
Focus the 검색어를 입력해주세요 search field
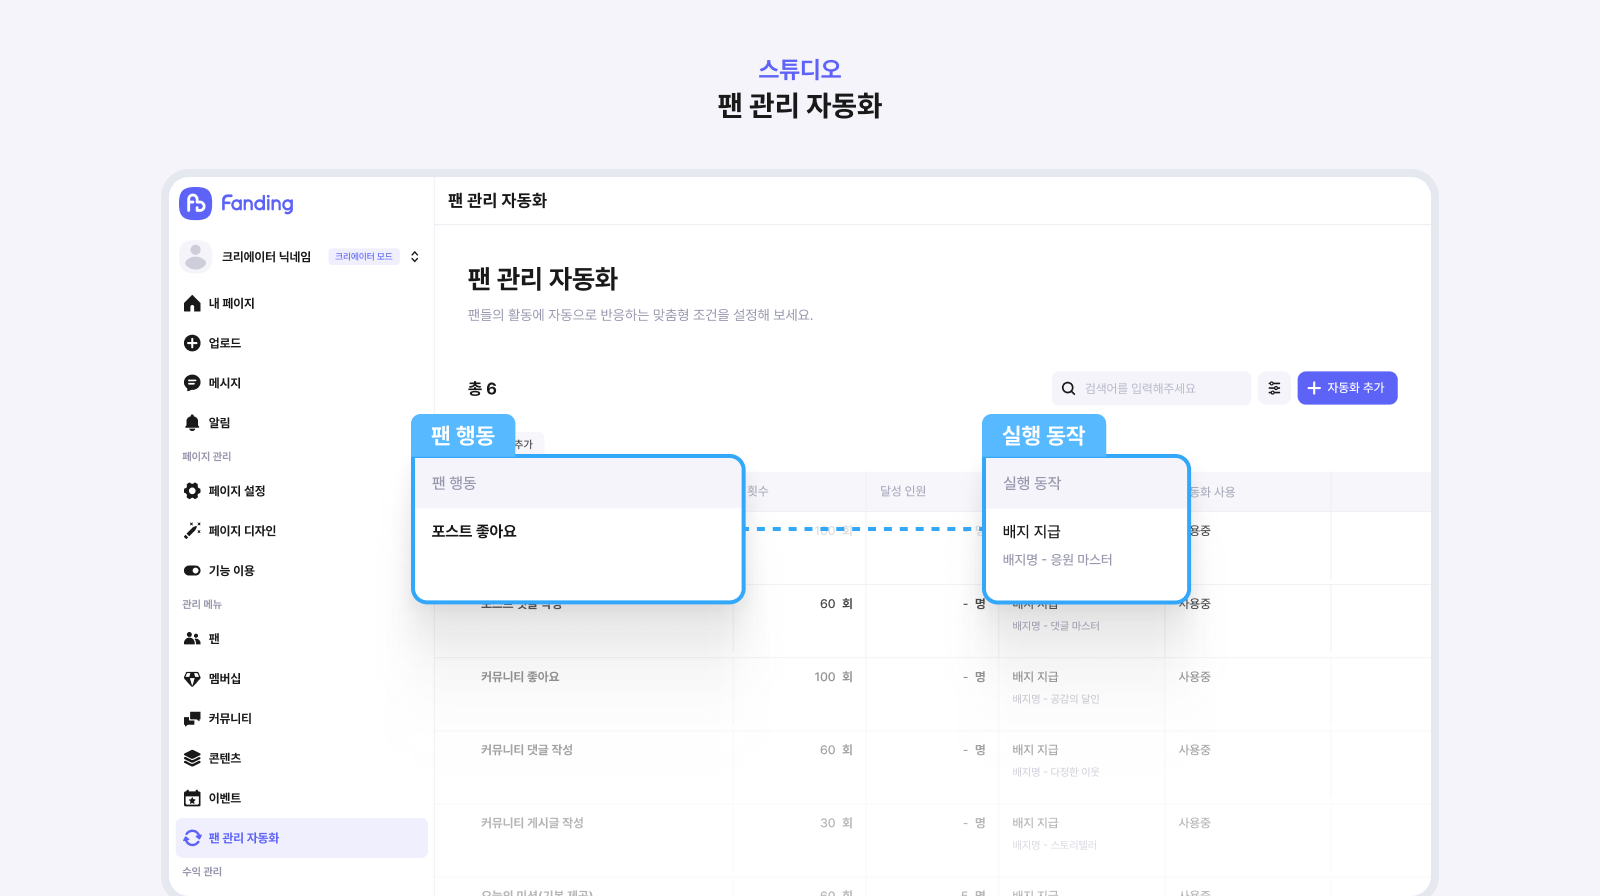coord(1151,388)
